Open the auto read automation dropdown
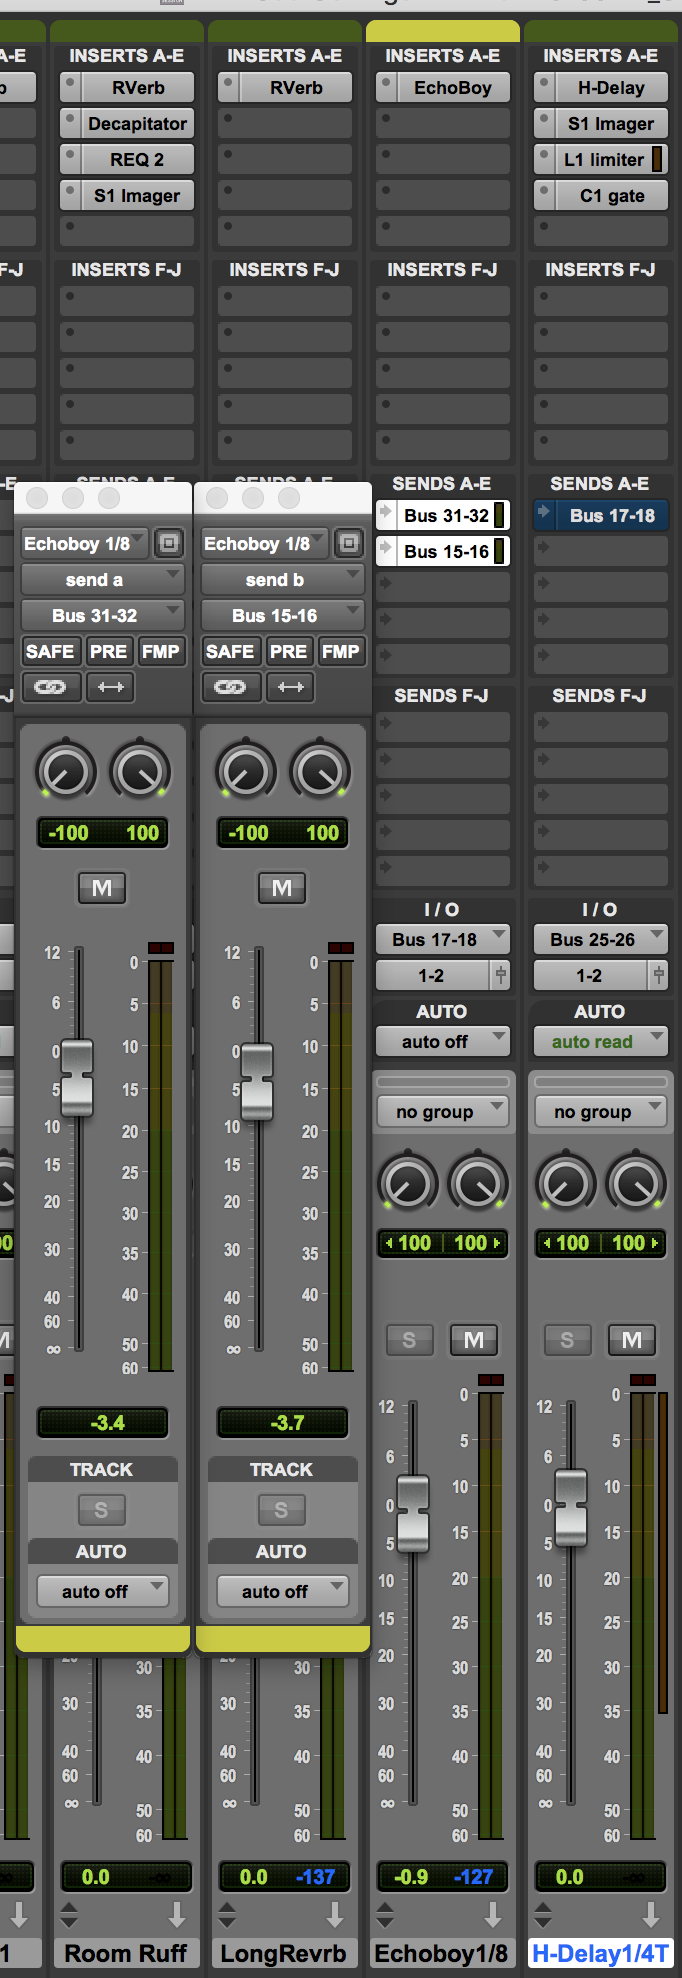682x1978 pixels. click(599, 1041)
